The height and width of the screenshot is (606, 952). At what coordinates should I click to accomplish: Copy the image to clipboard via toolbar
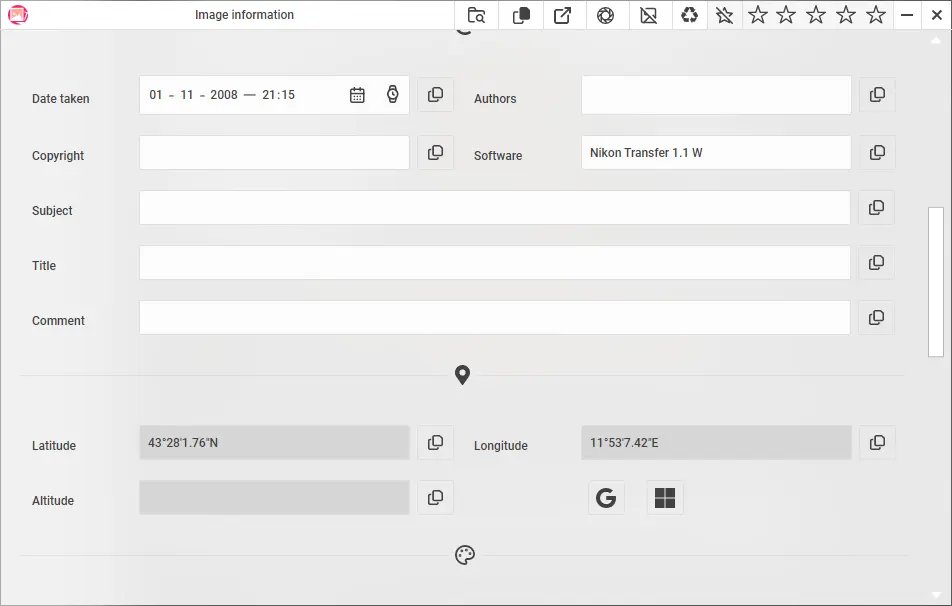[x=520, y=15]
